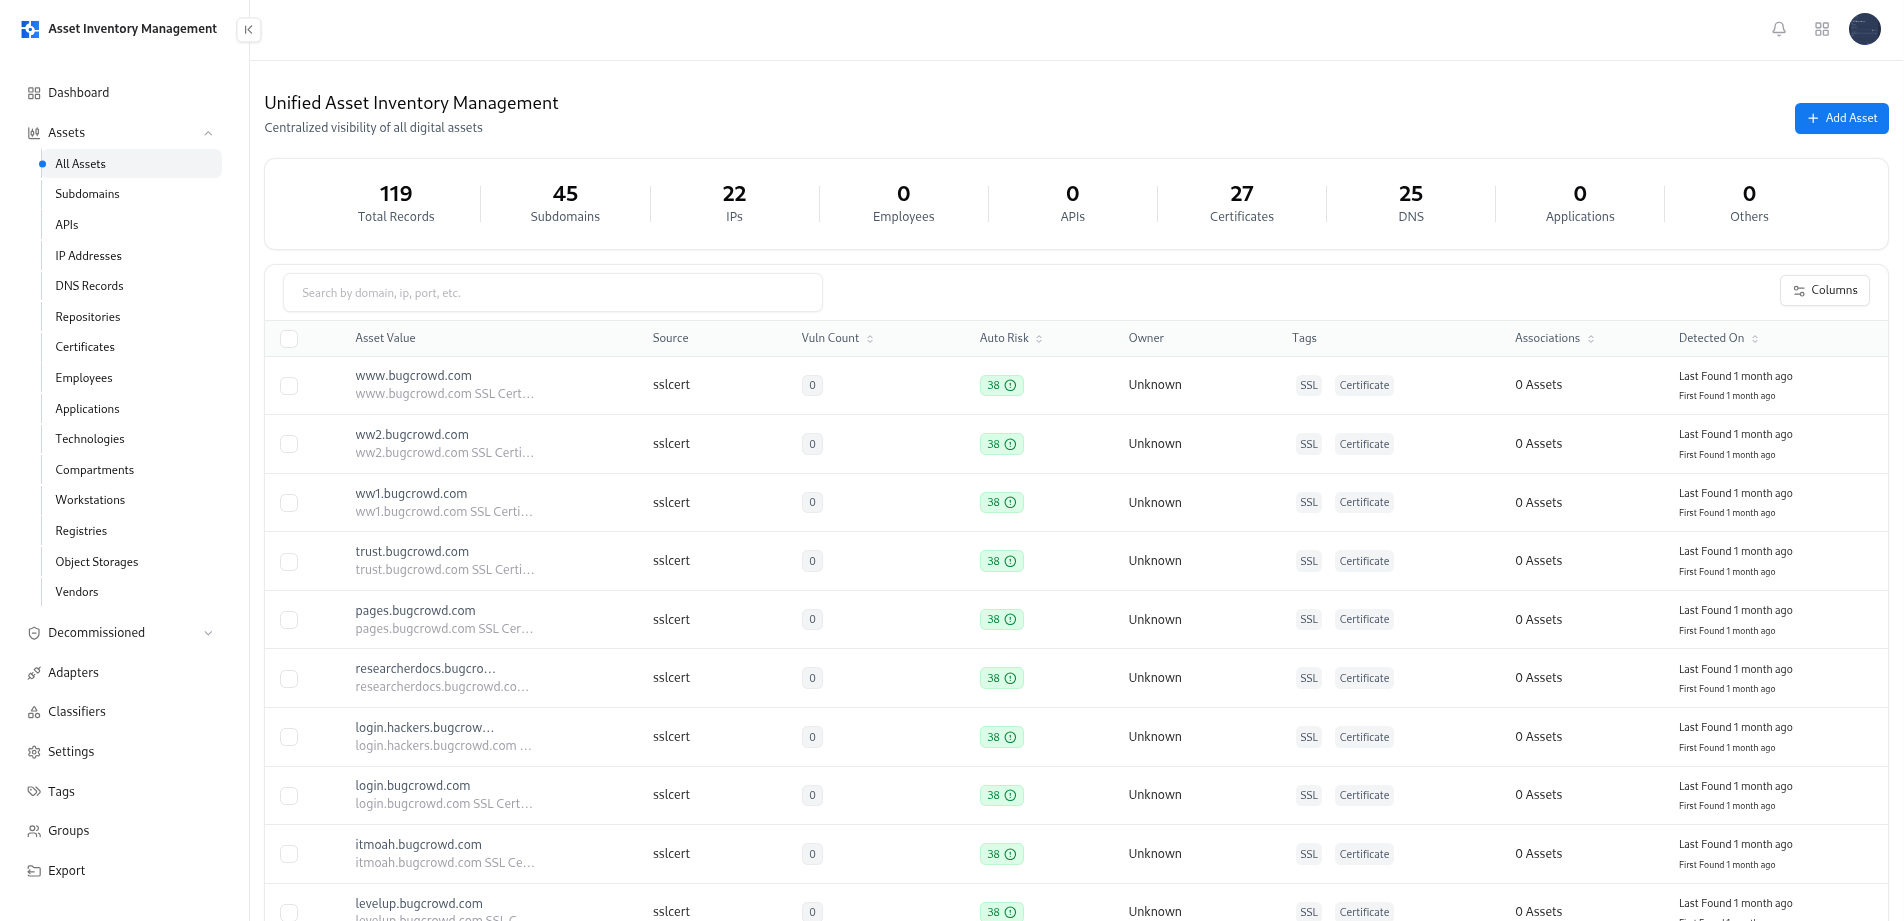
Task: Click risk info icon for trust.bugcrowd.com
Action: pos(1010,561)
